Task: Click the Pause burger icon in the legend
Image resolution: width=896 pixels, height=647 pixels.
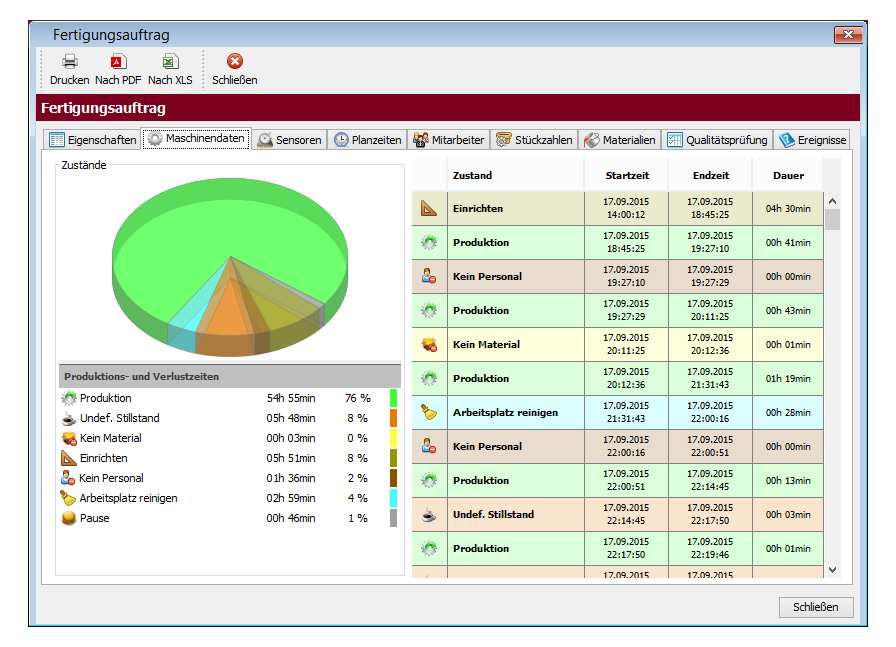Action: tap(69, 518)
